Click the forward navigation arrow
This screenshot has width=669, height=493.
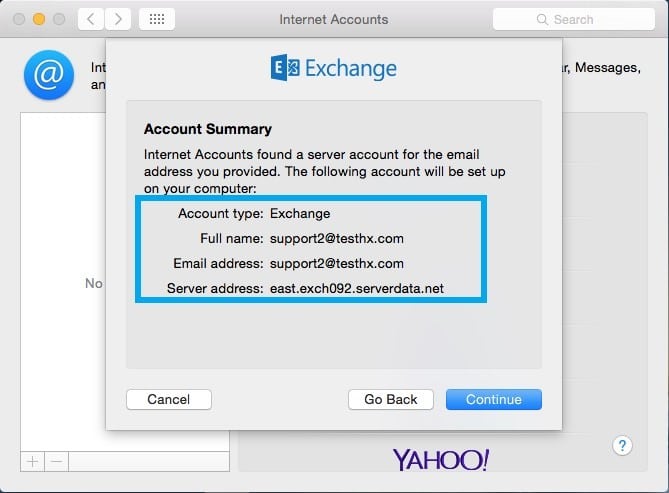(x=118, y=19)
